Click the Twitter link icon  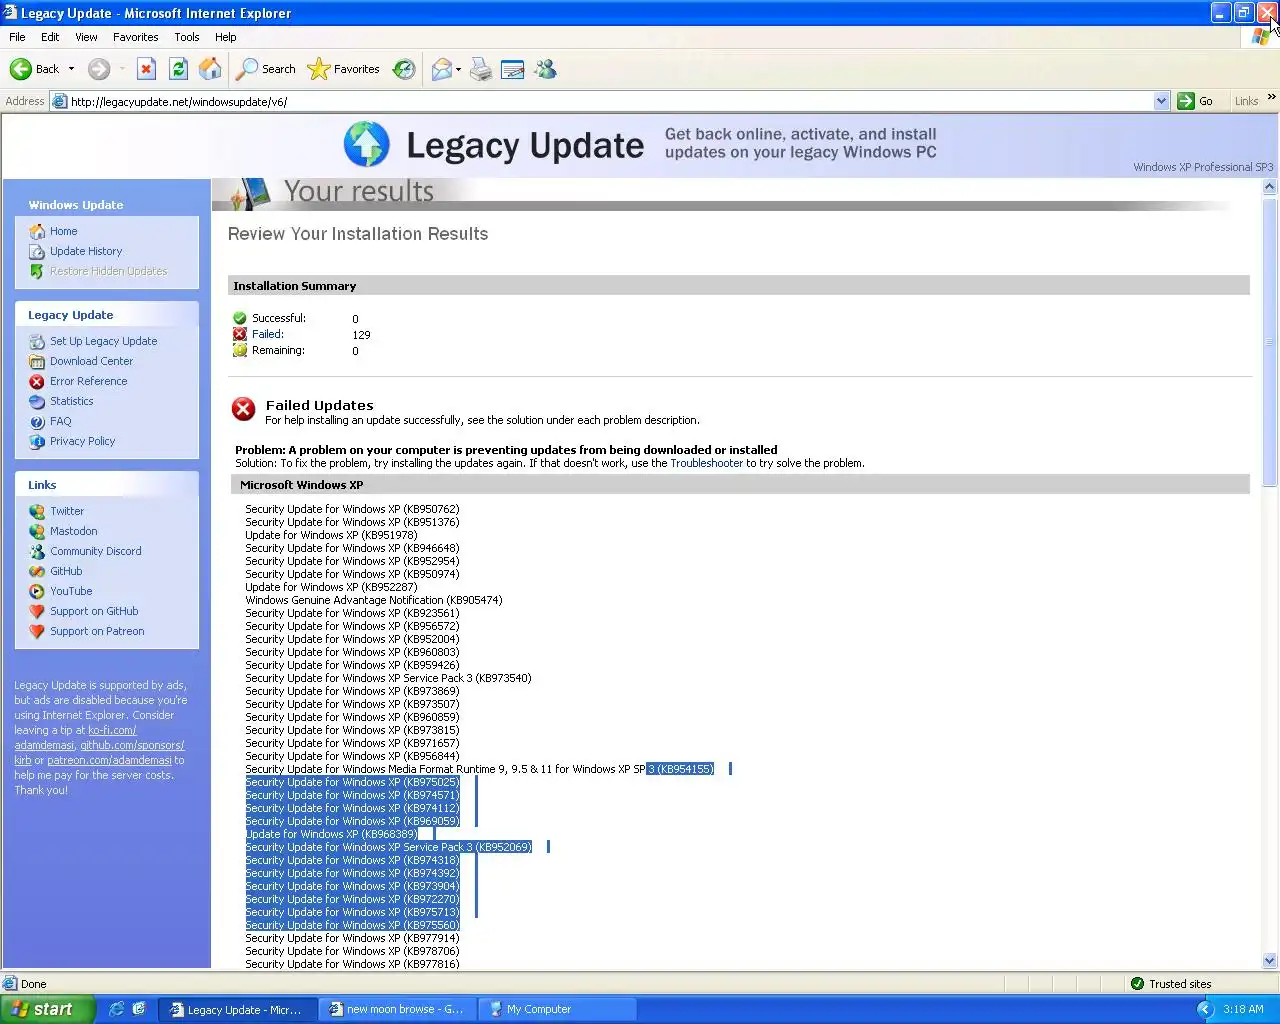[37, 511]
